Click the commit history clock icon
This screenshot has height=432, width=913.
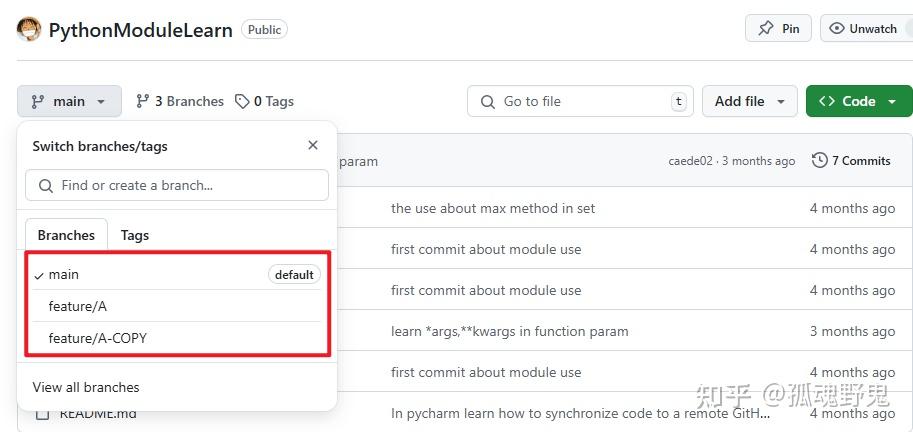(820, 160)
